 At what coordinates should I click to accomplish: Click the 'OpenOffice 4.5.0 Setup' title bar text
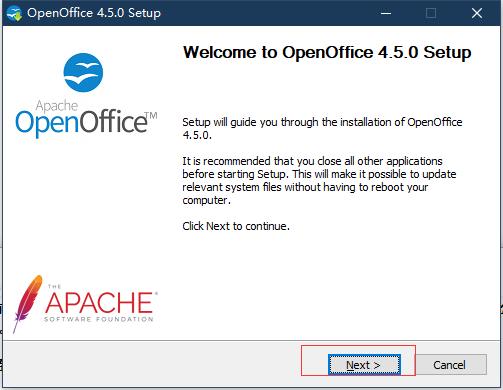[x=94, y=13]
